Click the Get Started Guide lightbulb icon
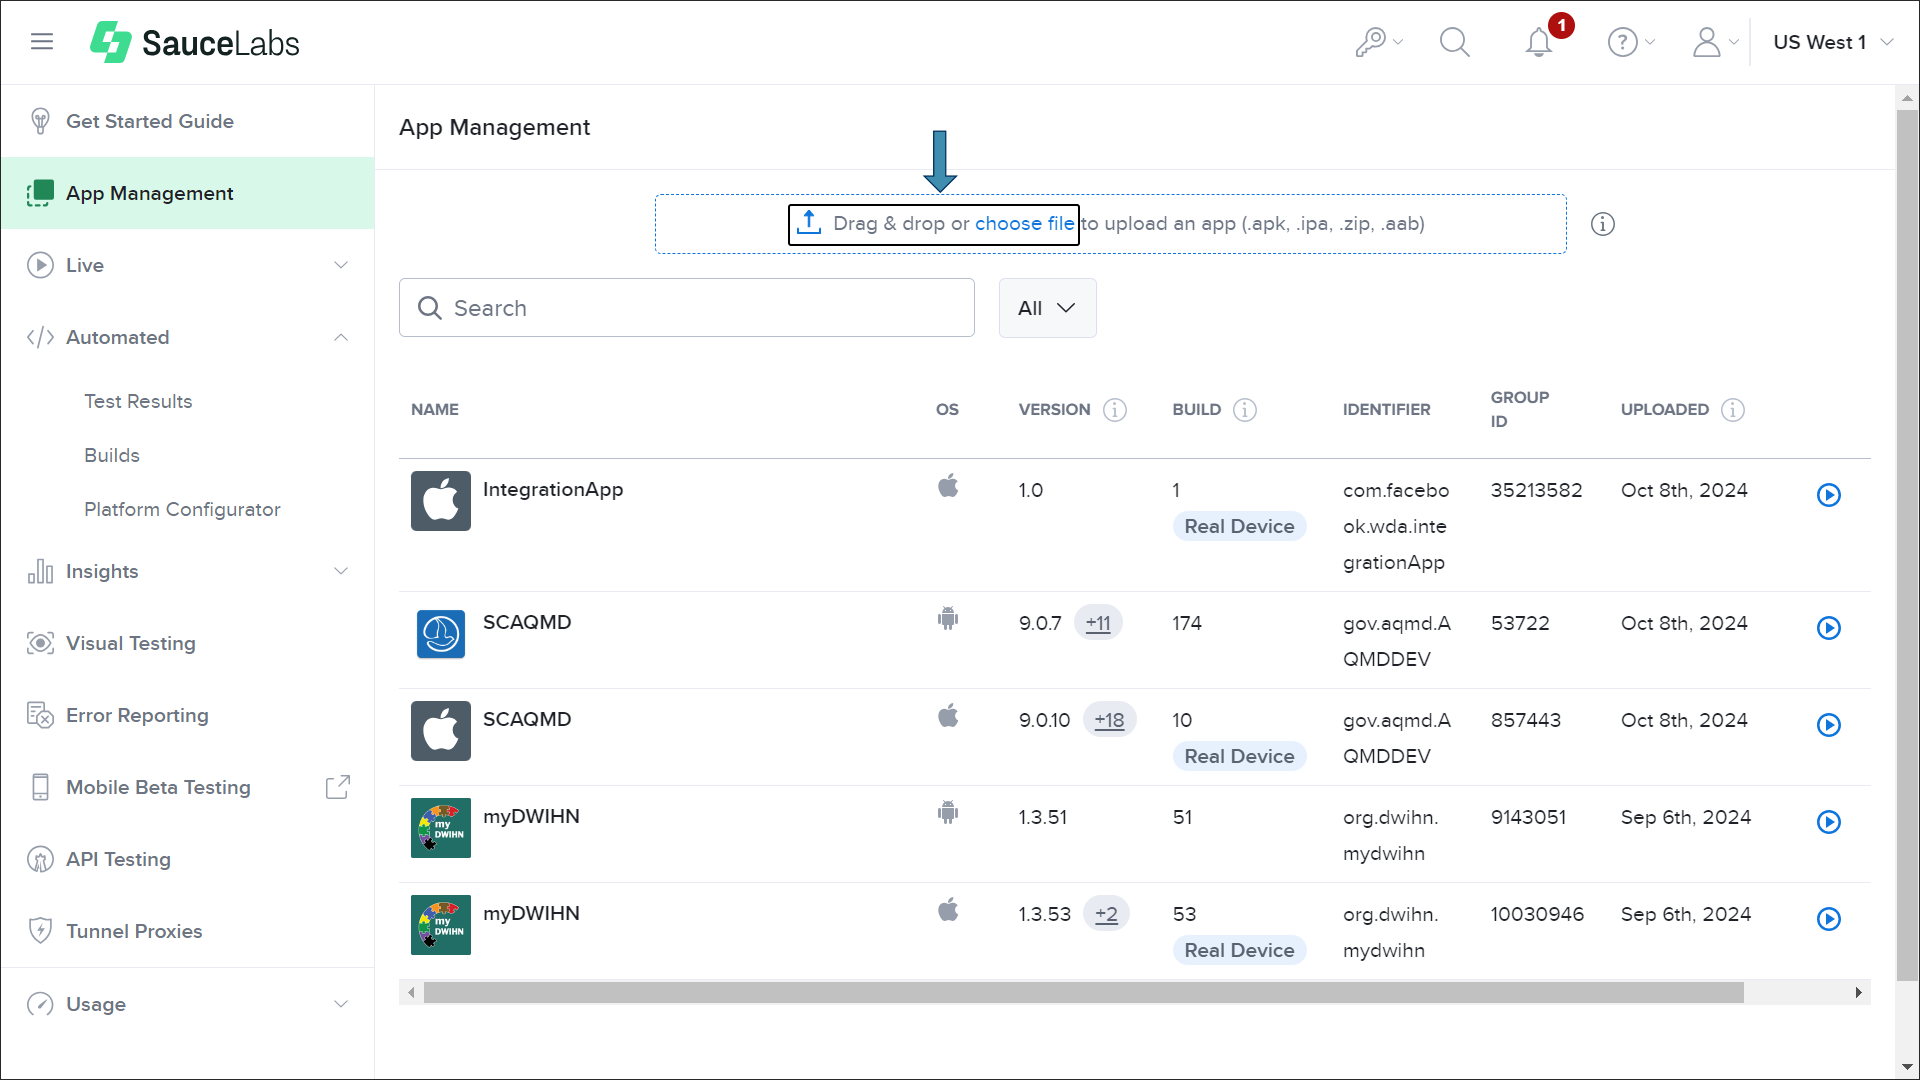1920x1080 pixels. tap(40, 121)
